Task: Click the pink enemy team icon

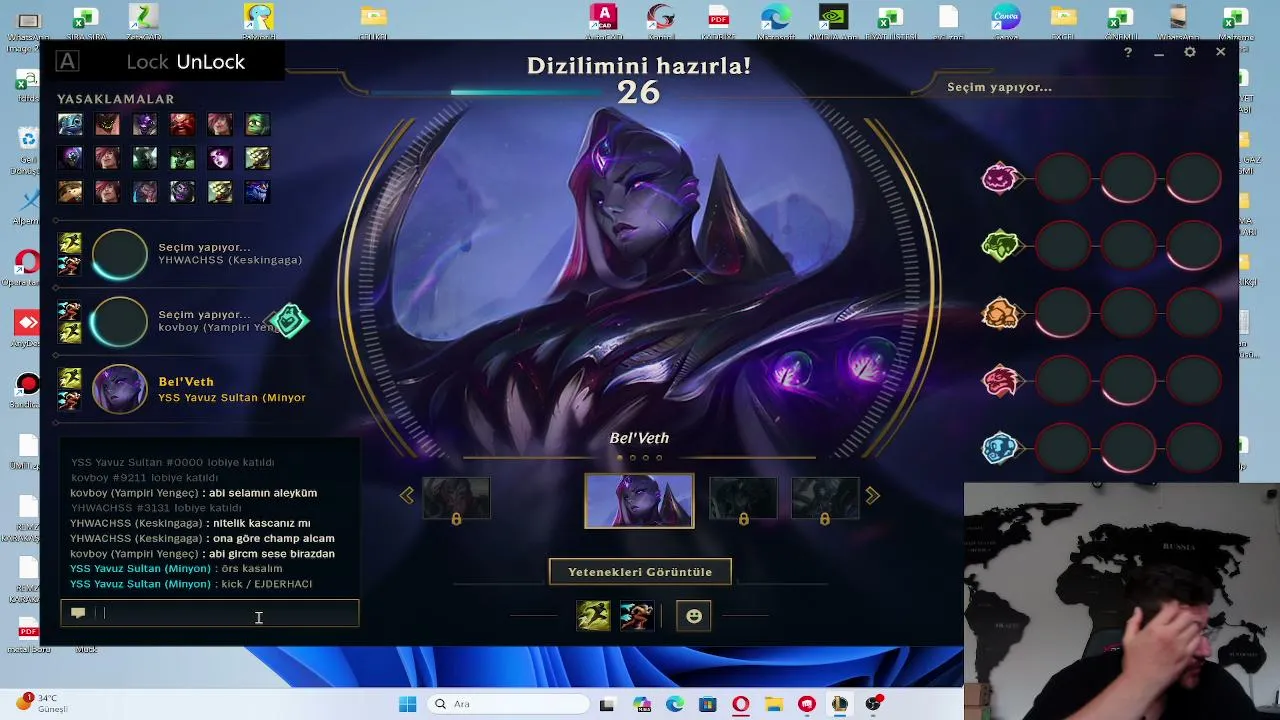Action: [1000, 178]
